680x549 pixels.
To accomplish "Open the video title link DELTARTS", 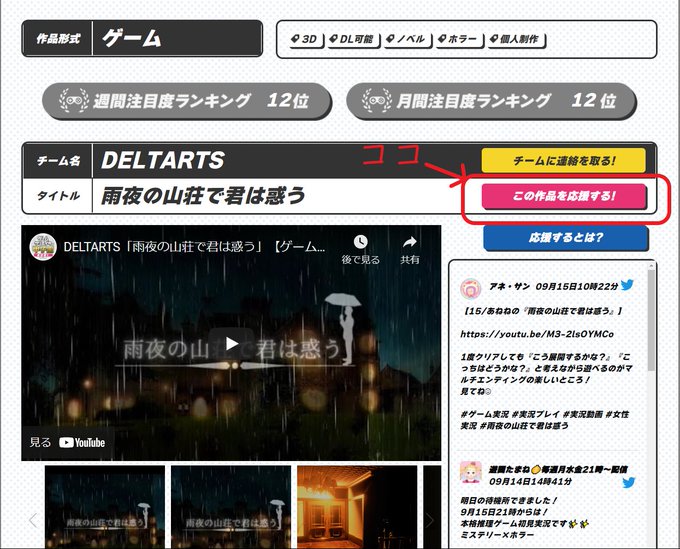I will [194, 247].
